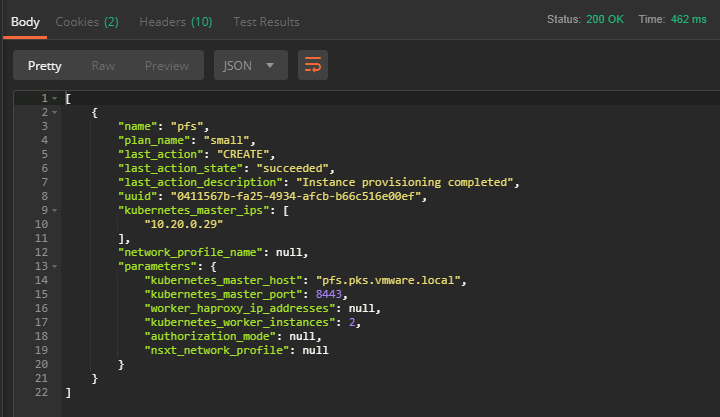Collapse the object starting at line 2
Viewport: 720px width, 417px height.
[x=54, y=113]
